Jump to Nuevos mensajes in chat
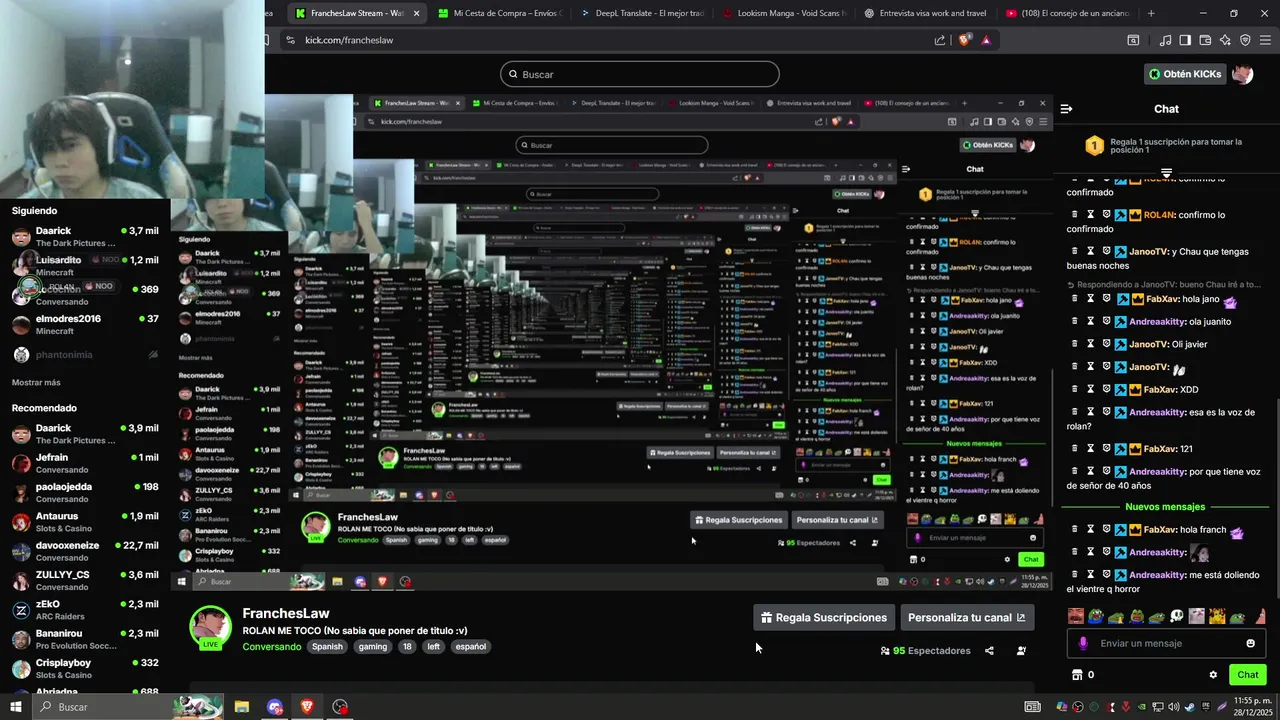 (1165, 507)
